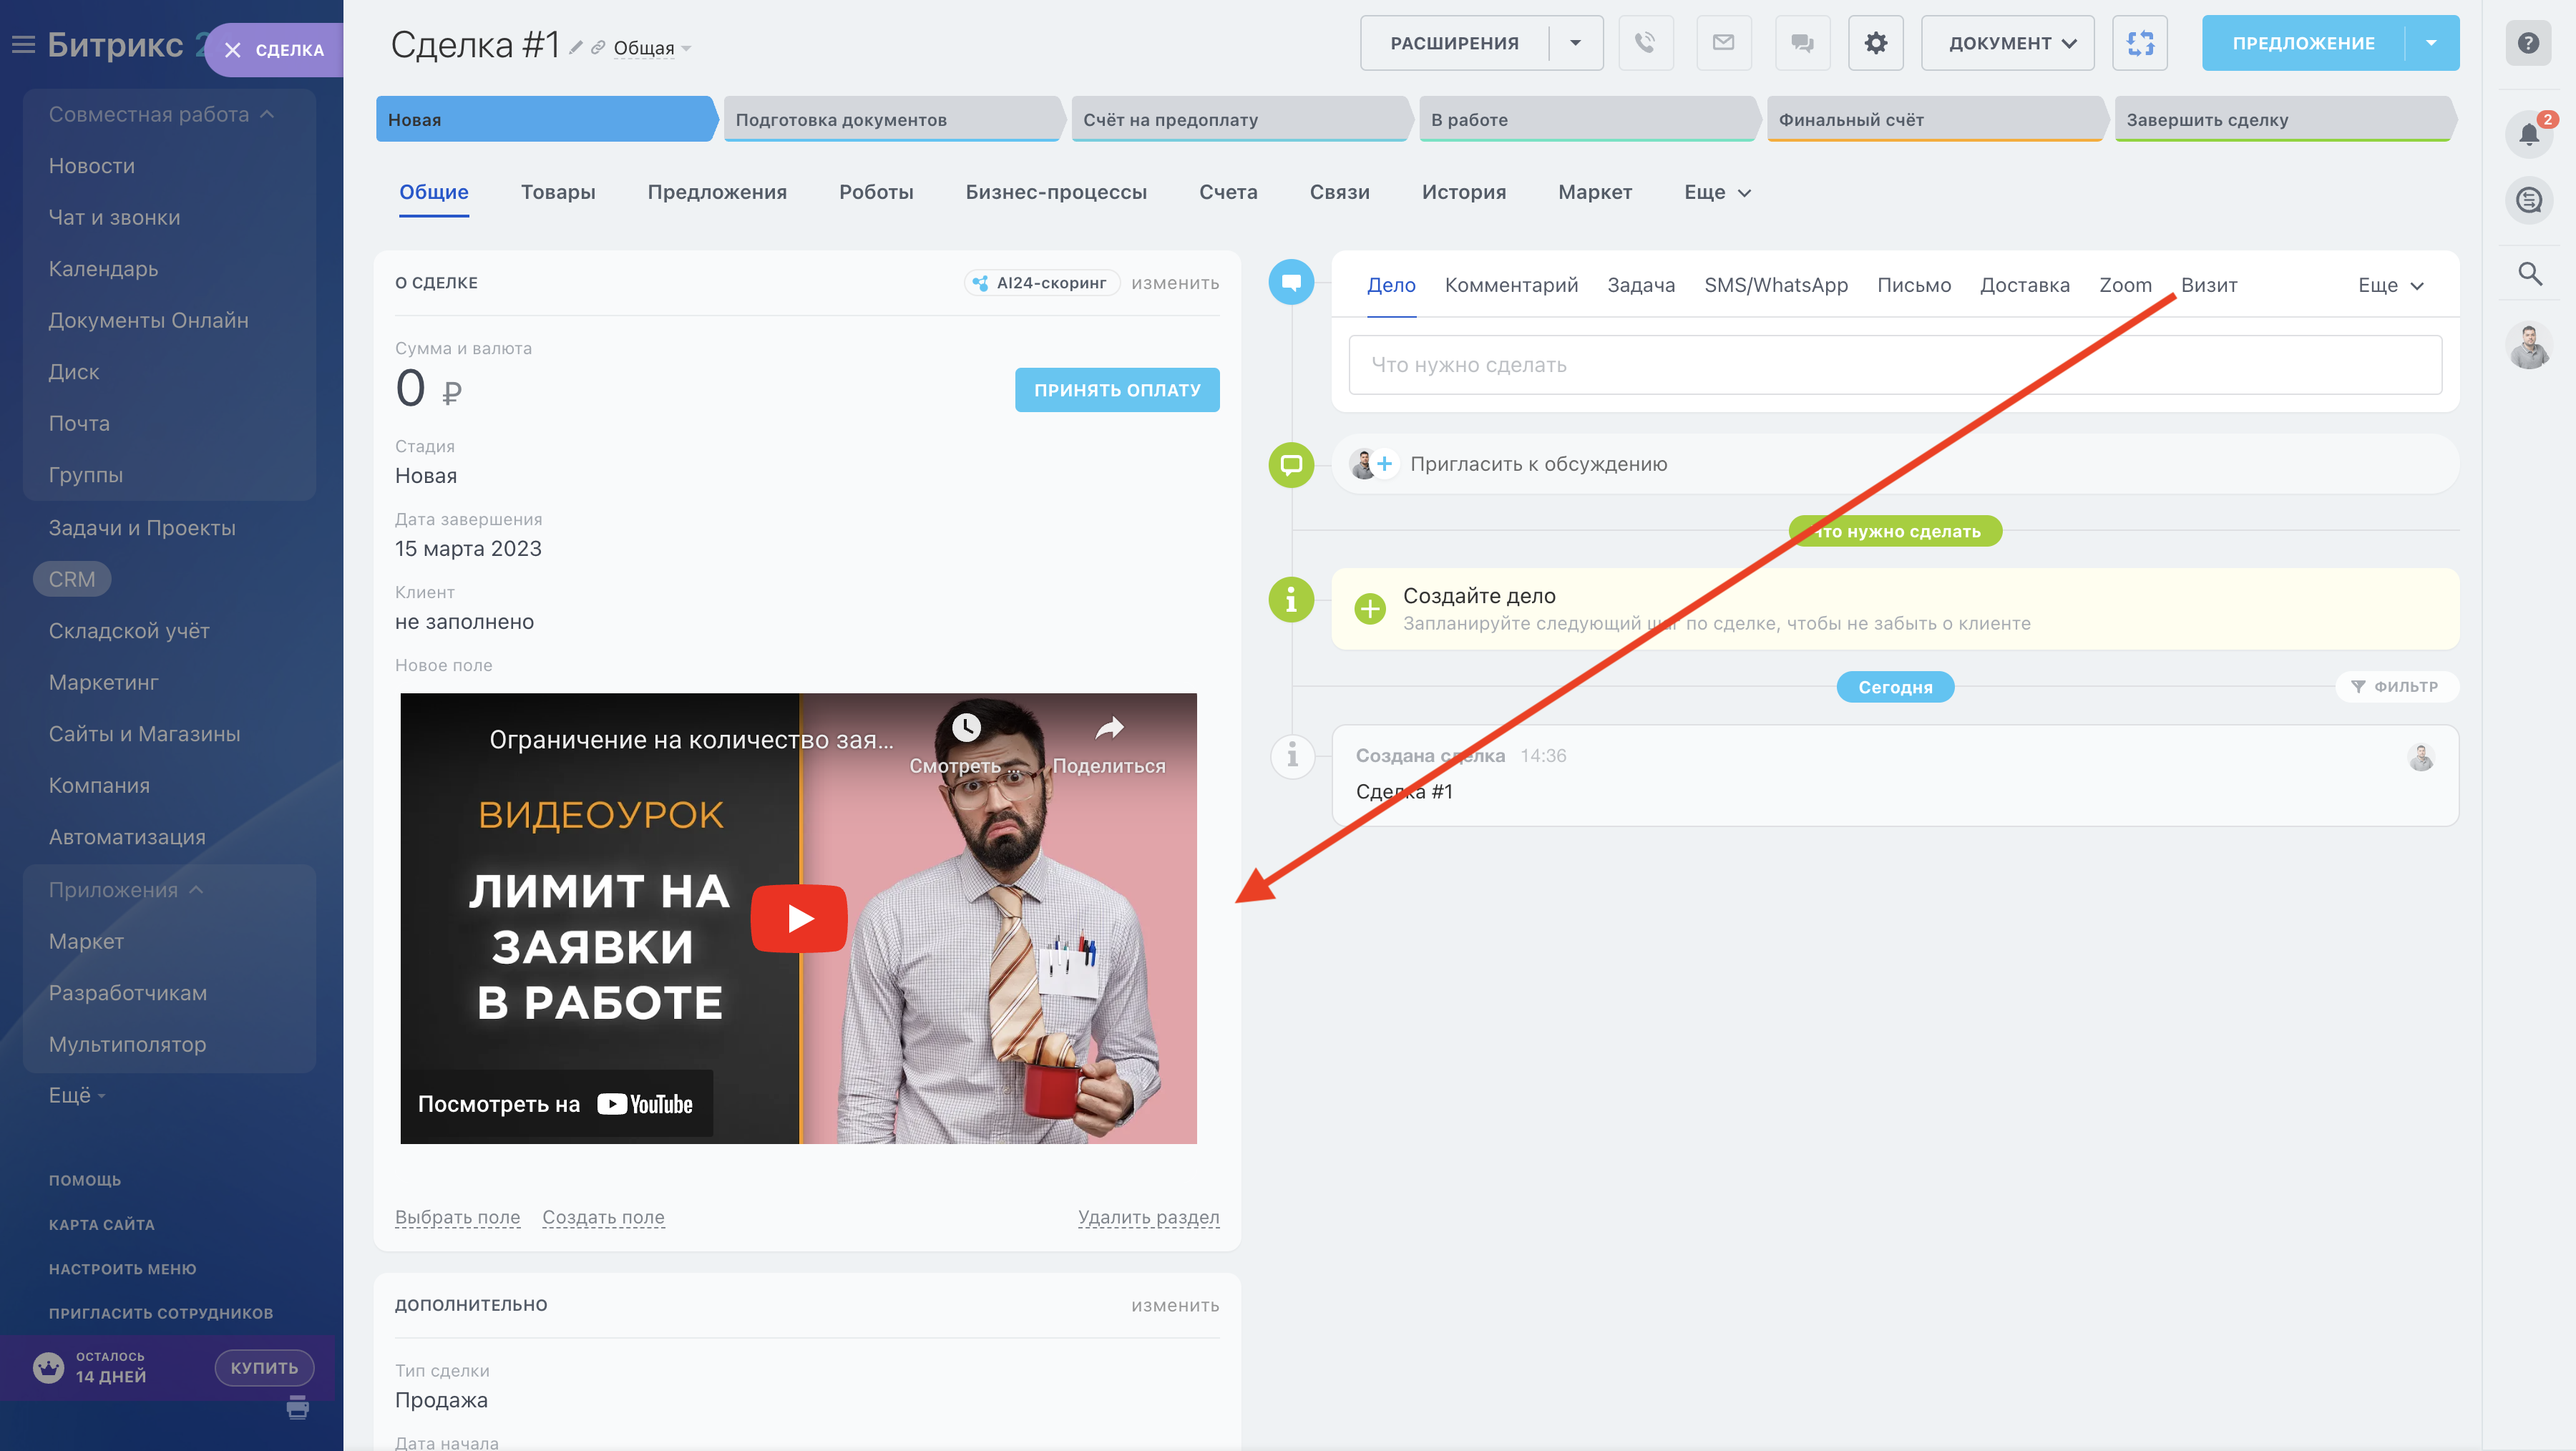Play the YouTube video lesson
The width and height of the screenshot is (2576, 1451).
[x=798, y=918]
